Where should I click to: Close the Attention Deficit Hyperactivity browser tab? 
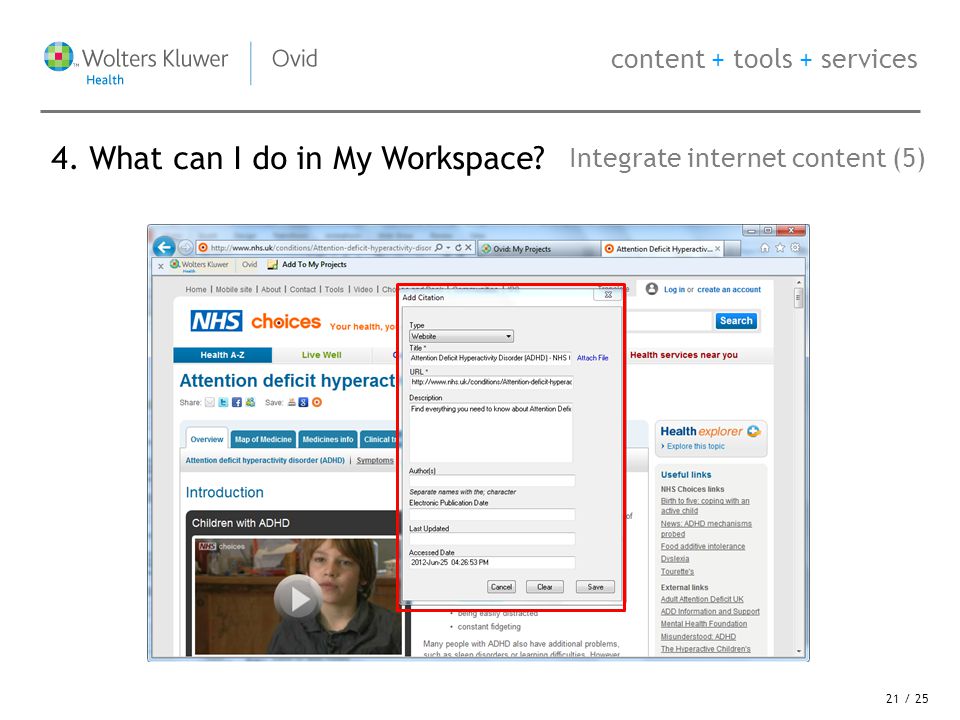(718, 249)
